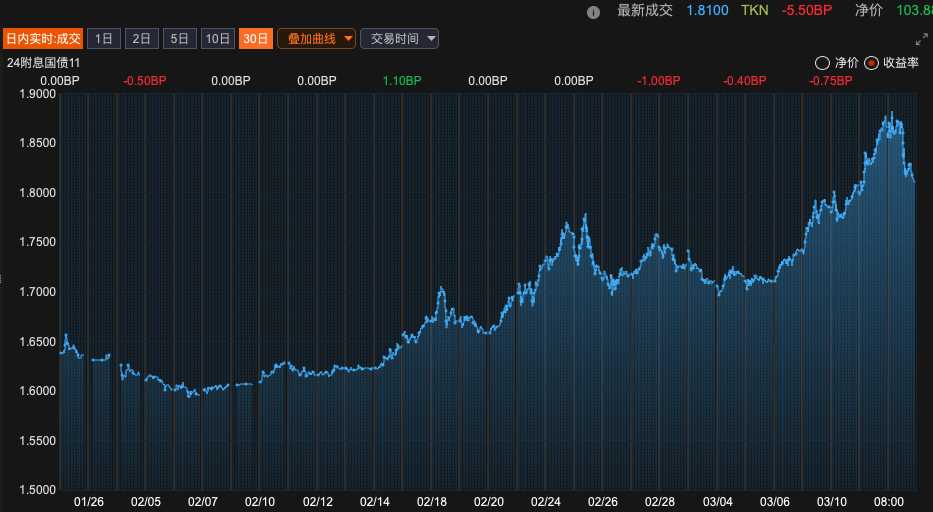The image size is (933, 512).
Task: Click the green 1.10BP daily change label
Action: 403,80
